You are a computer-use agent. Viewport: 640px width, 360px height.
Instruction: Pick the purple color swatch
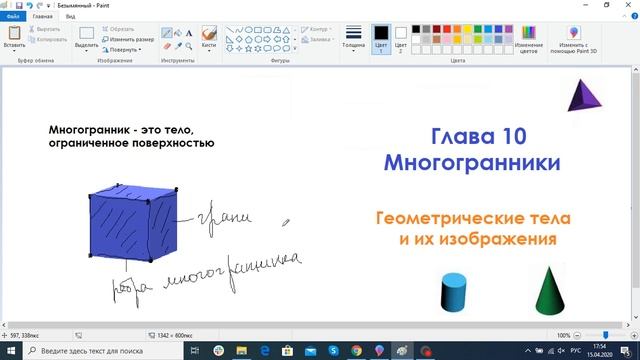509,29
